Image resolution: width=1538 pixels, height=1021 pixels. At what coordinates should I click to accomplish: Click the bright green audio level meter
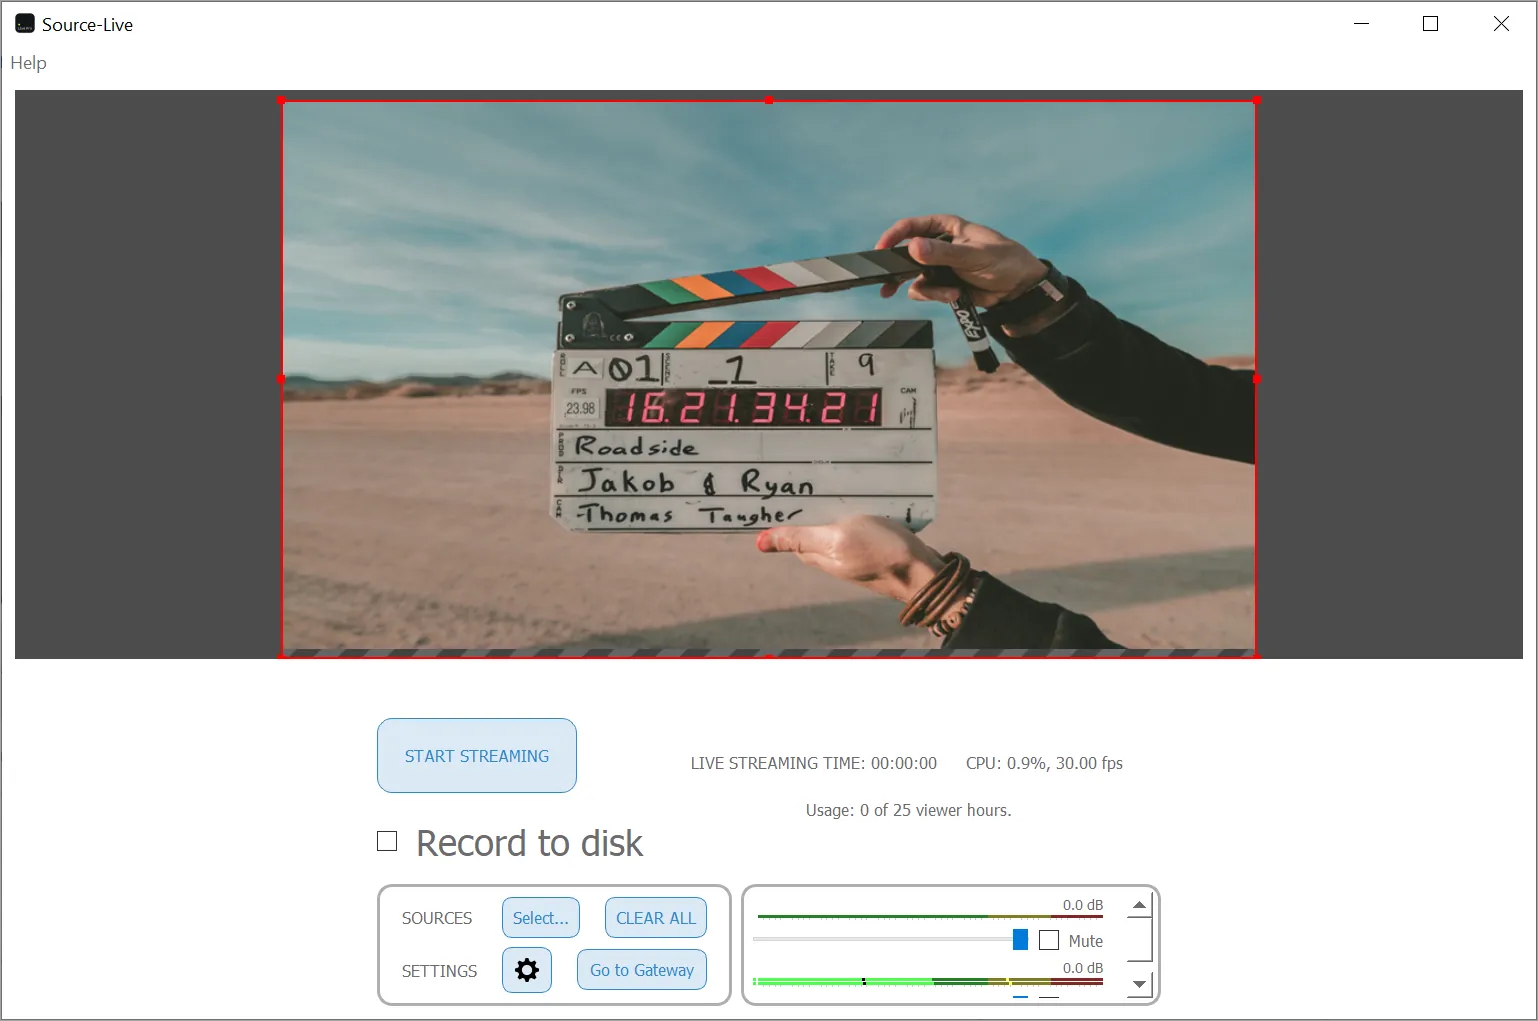(928, 982)
